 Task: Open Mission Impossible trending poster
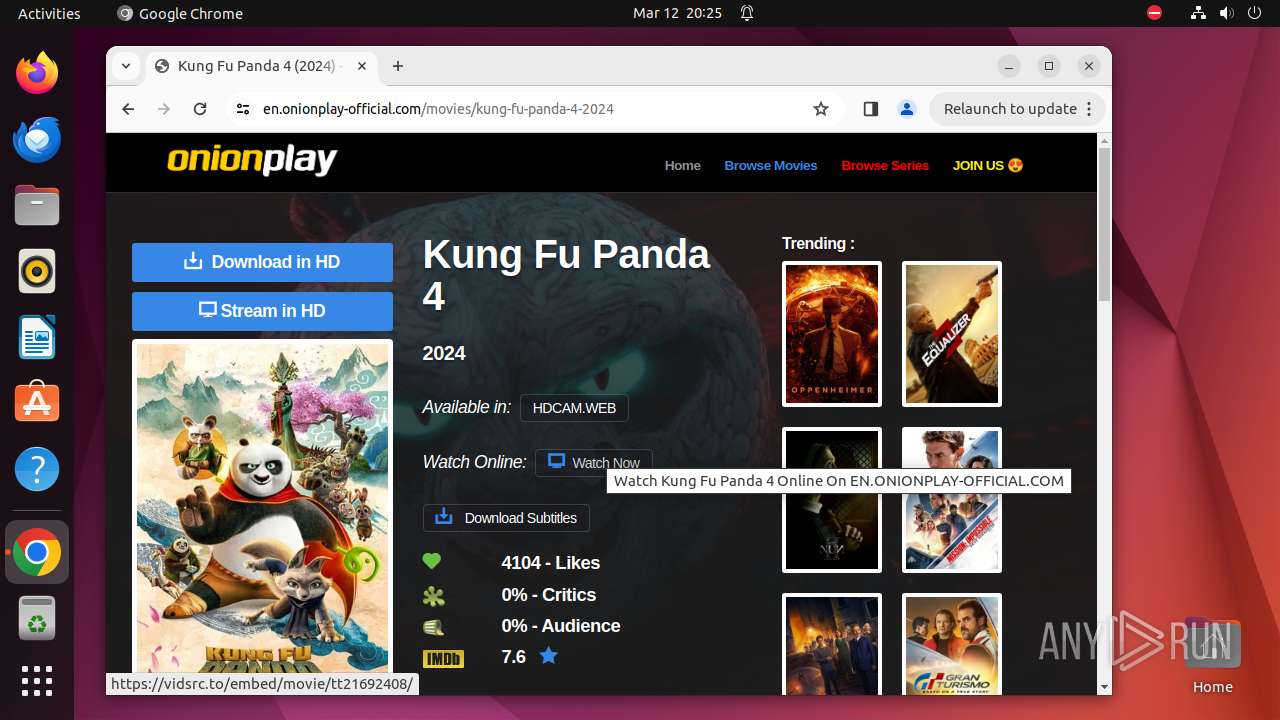click(x=952, y=500)
